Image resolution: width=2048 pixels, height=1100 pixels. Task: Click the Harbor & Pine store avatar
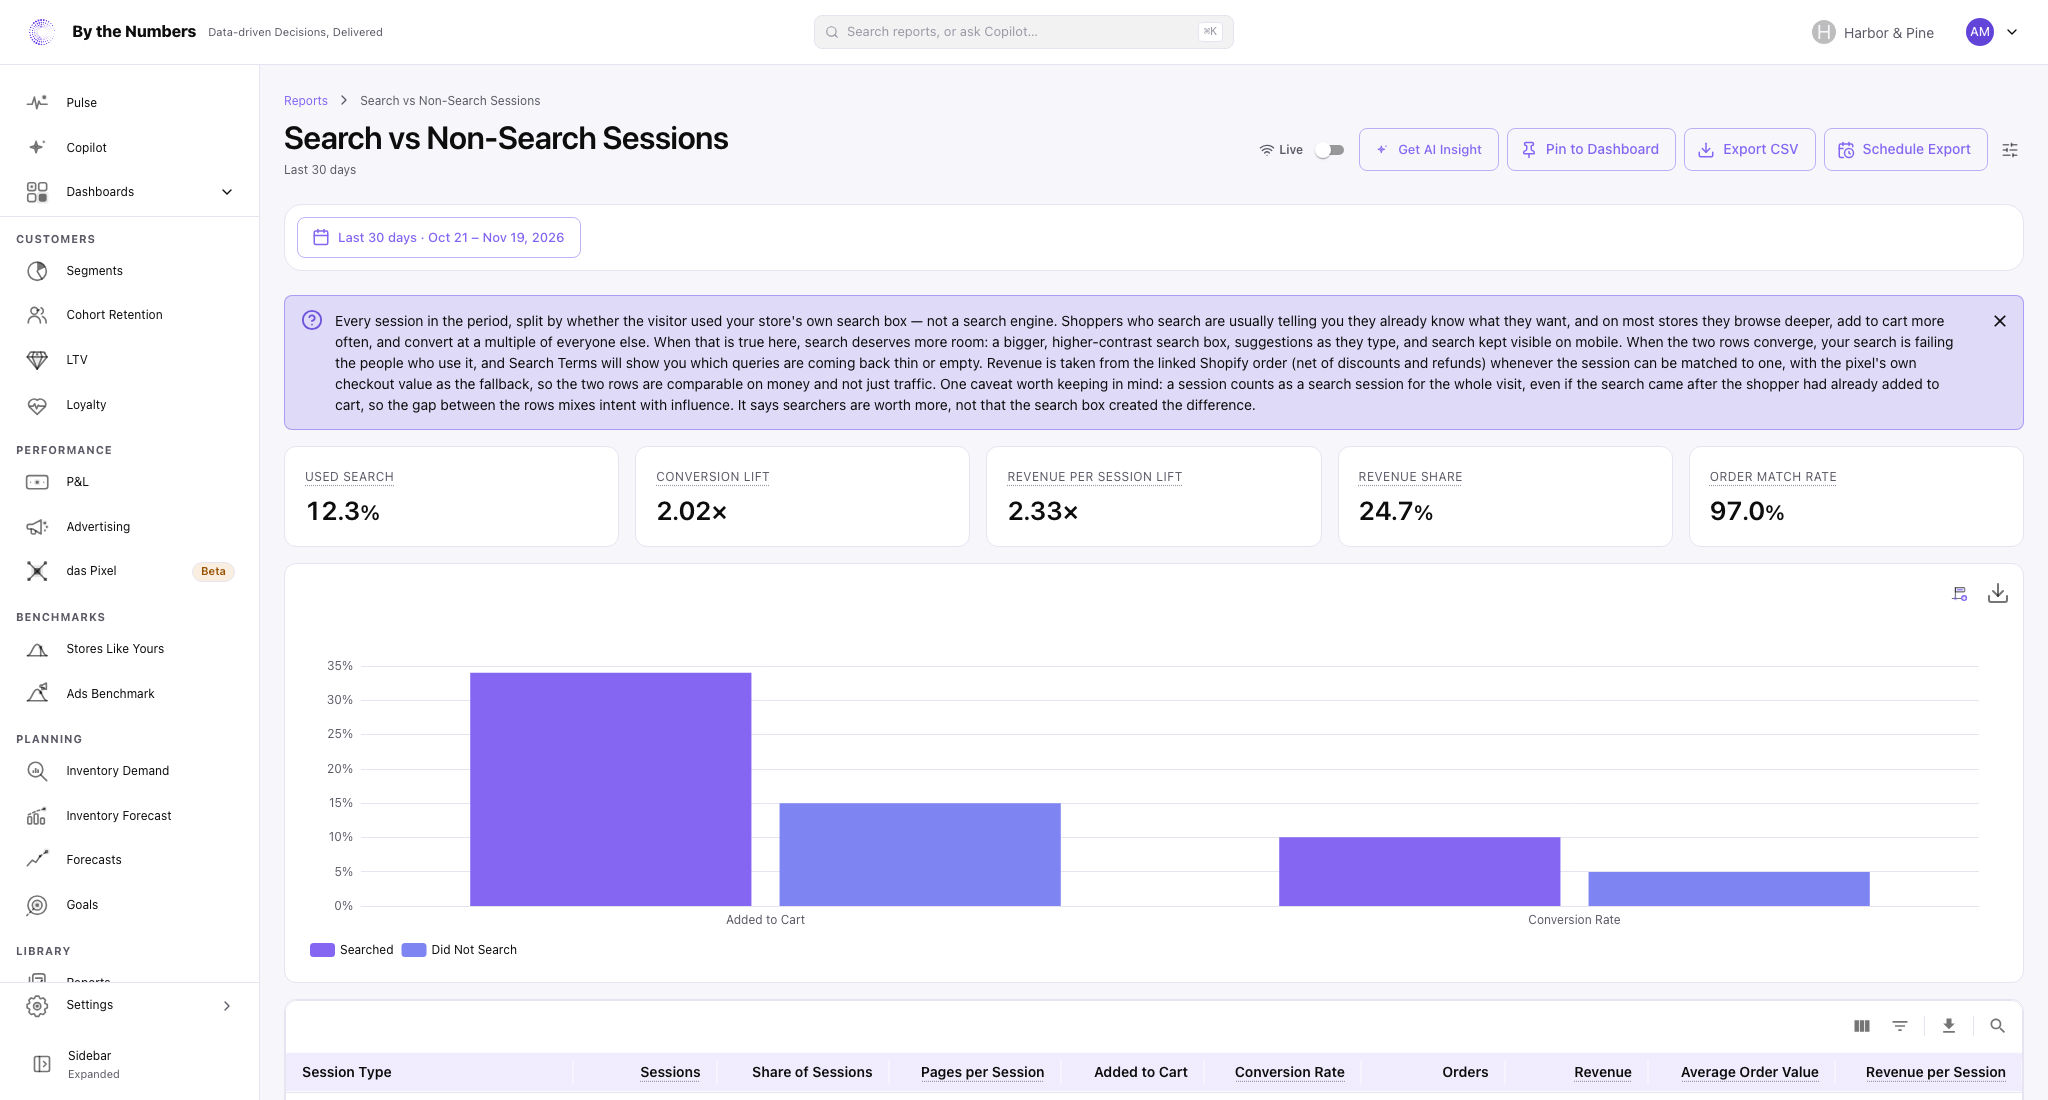point(1824,32)
